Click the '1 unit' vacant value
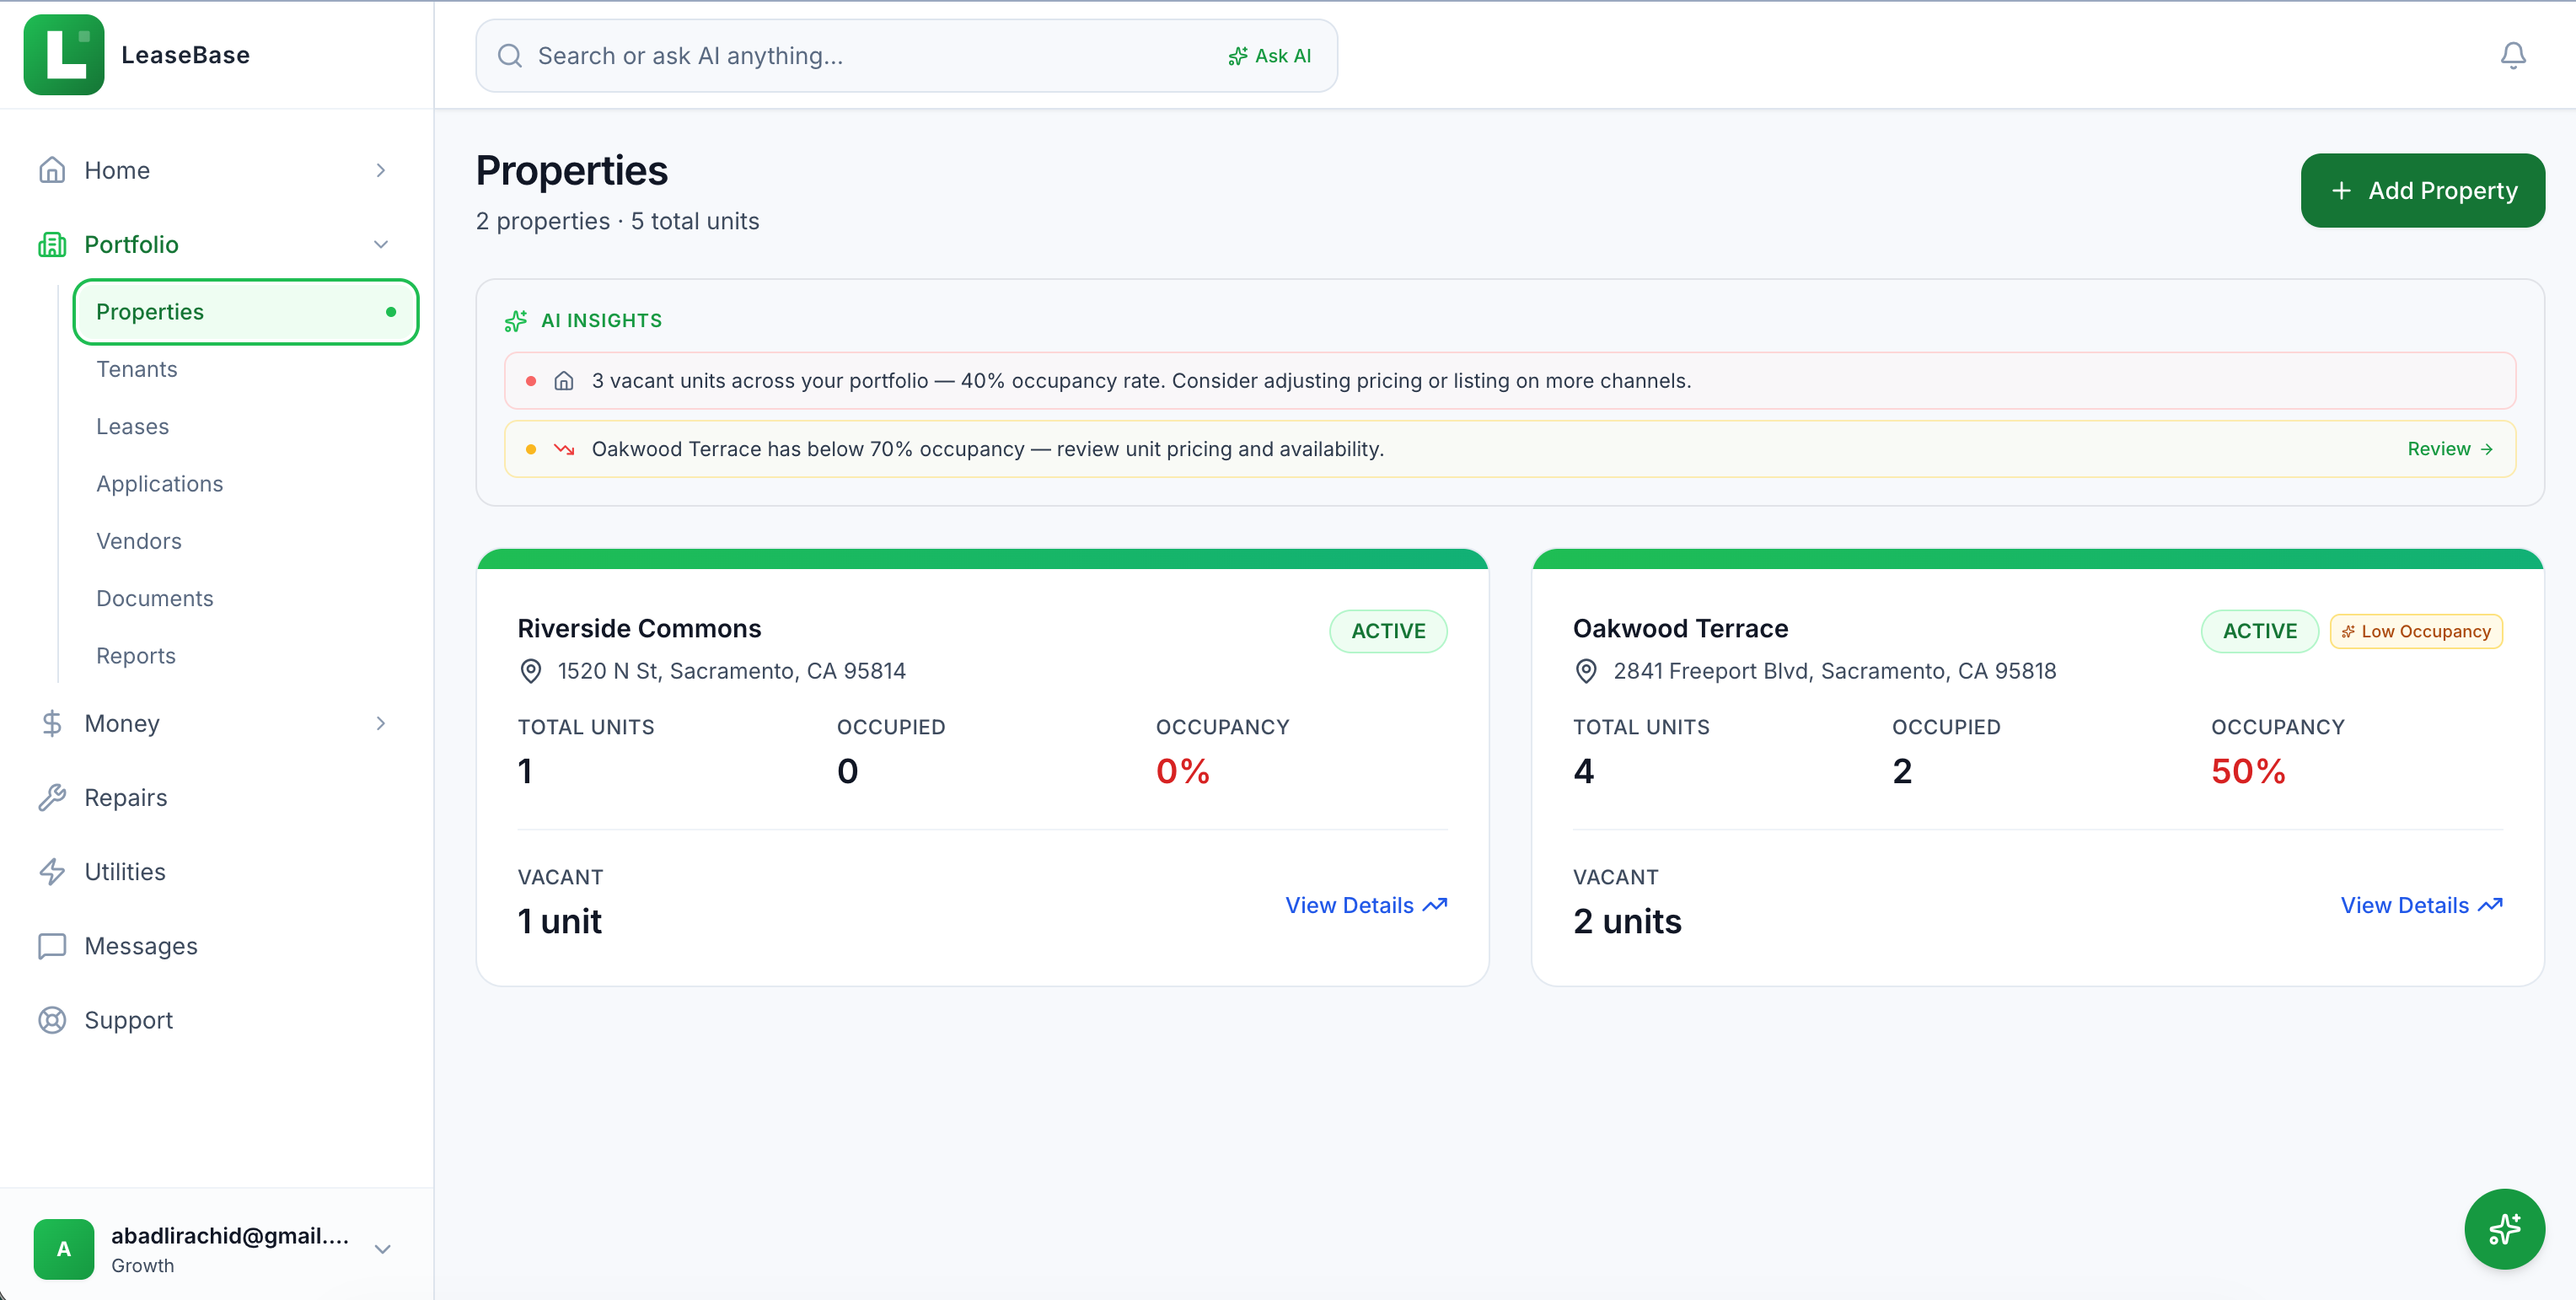Viewport: 2576px width, 1300px height. 559,921
